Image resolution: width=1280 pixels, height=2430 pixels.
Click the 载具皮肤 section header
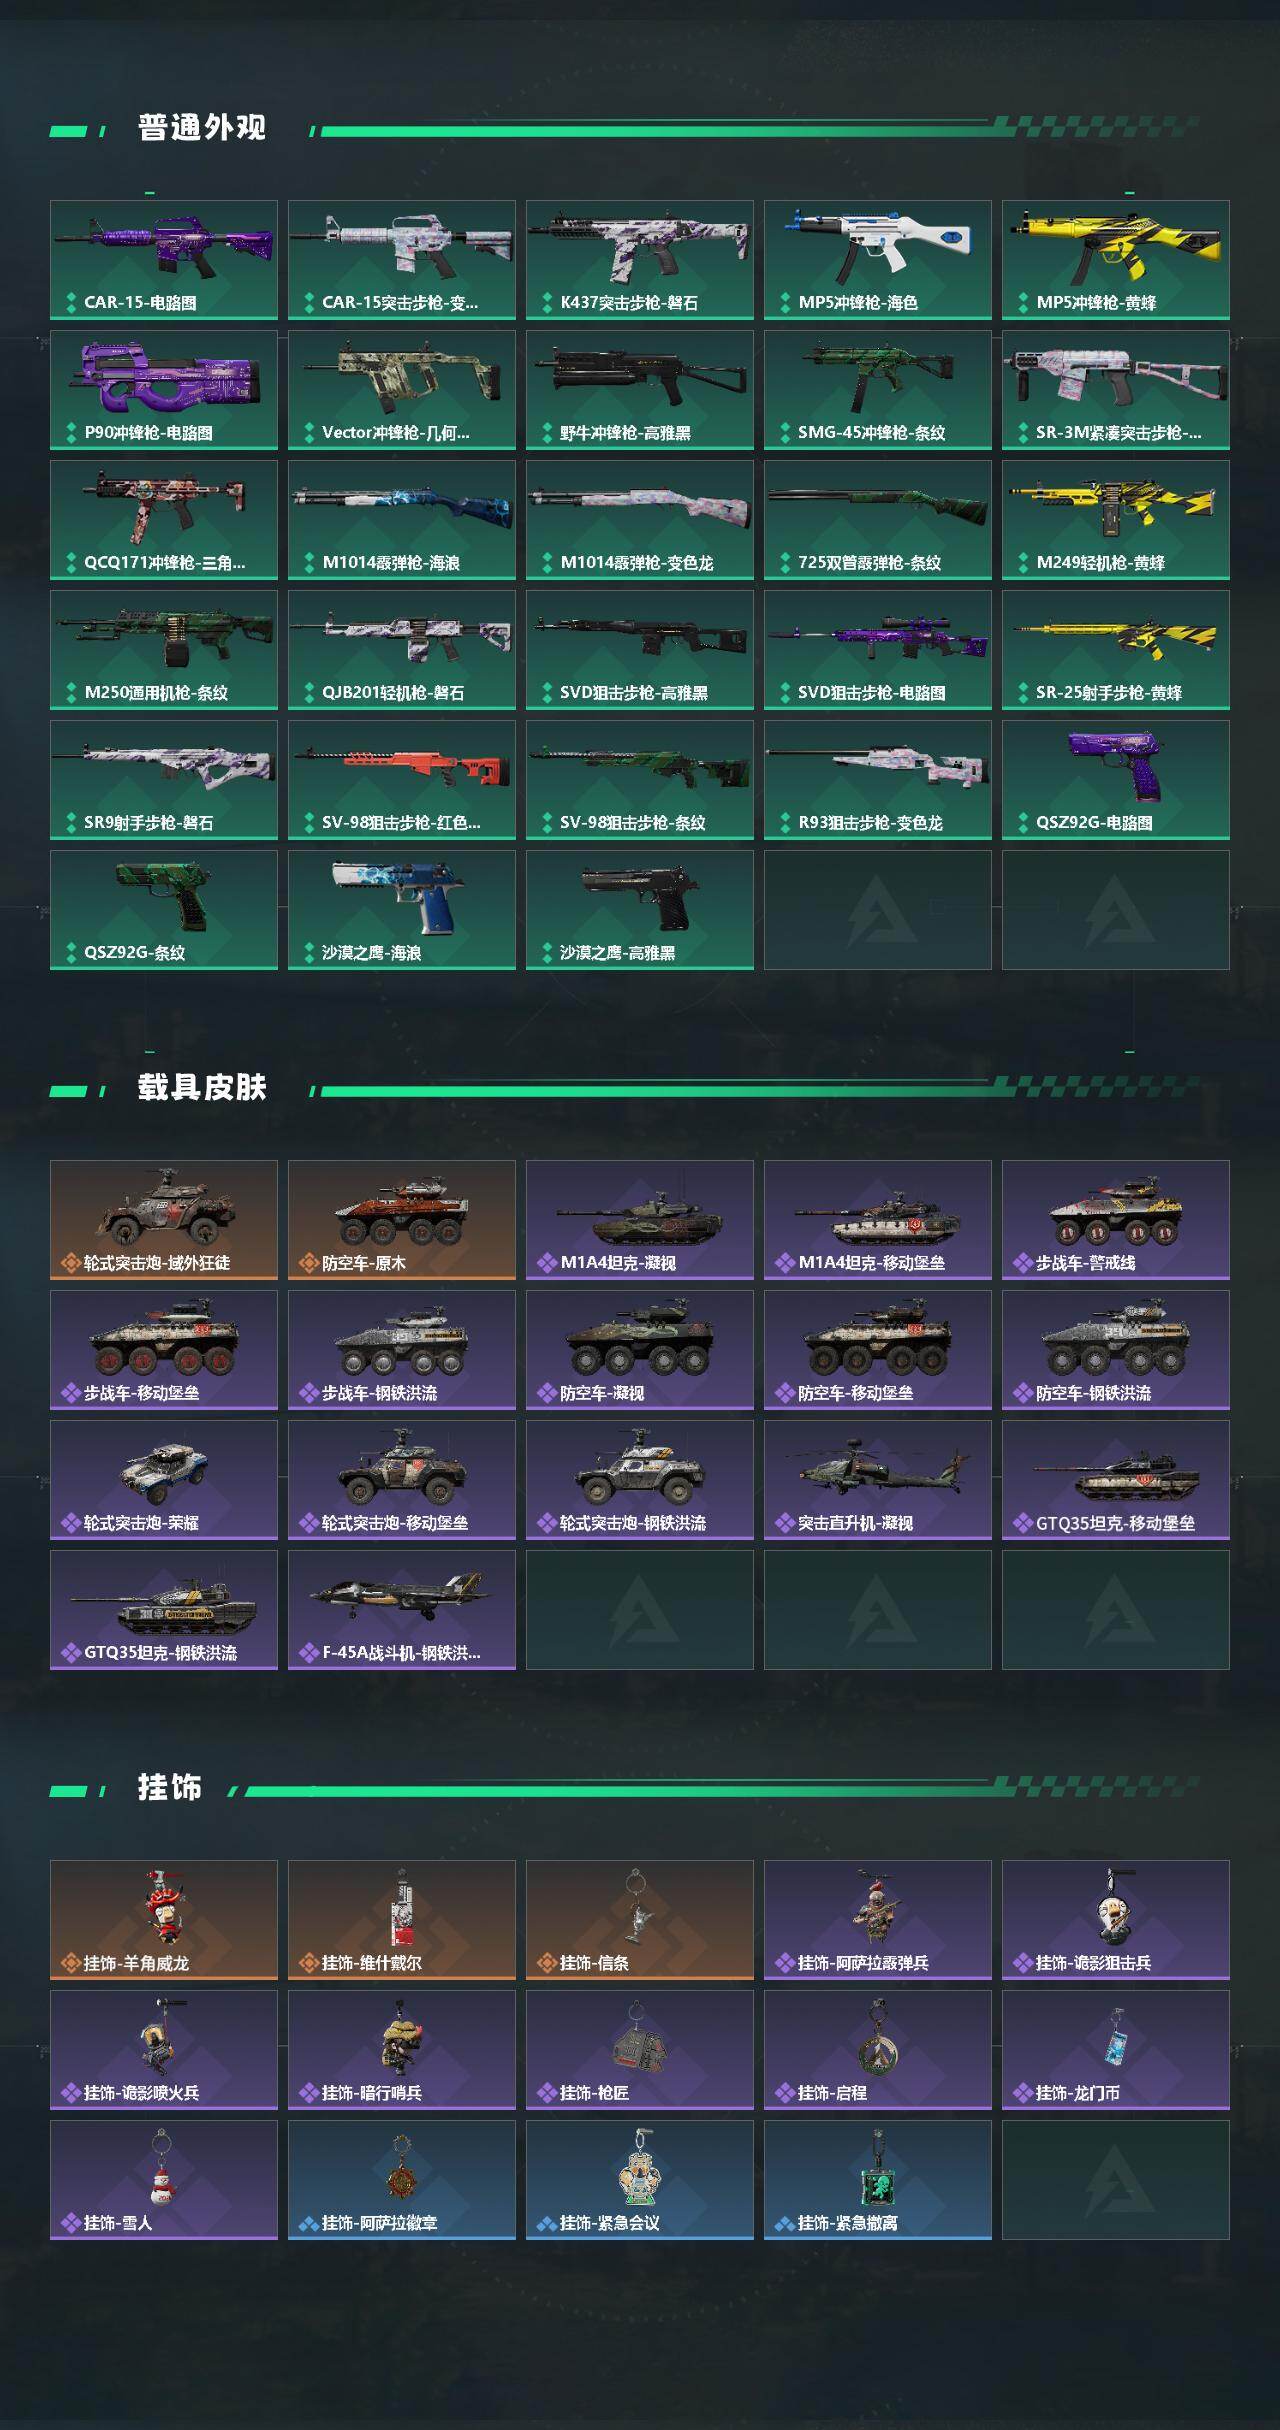202,1088
